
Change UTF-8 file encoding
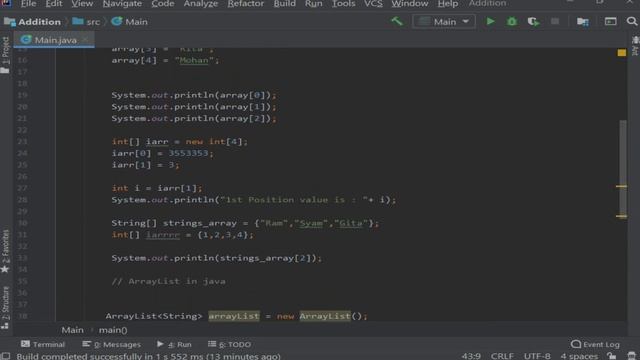(537, 356)
